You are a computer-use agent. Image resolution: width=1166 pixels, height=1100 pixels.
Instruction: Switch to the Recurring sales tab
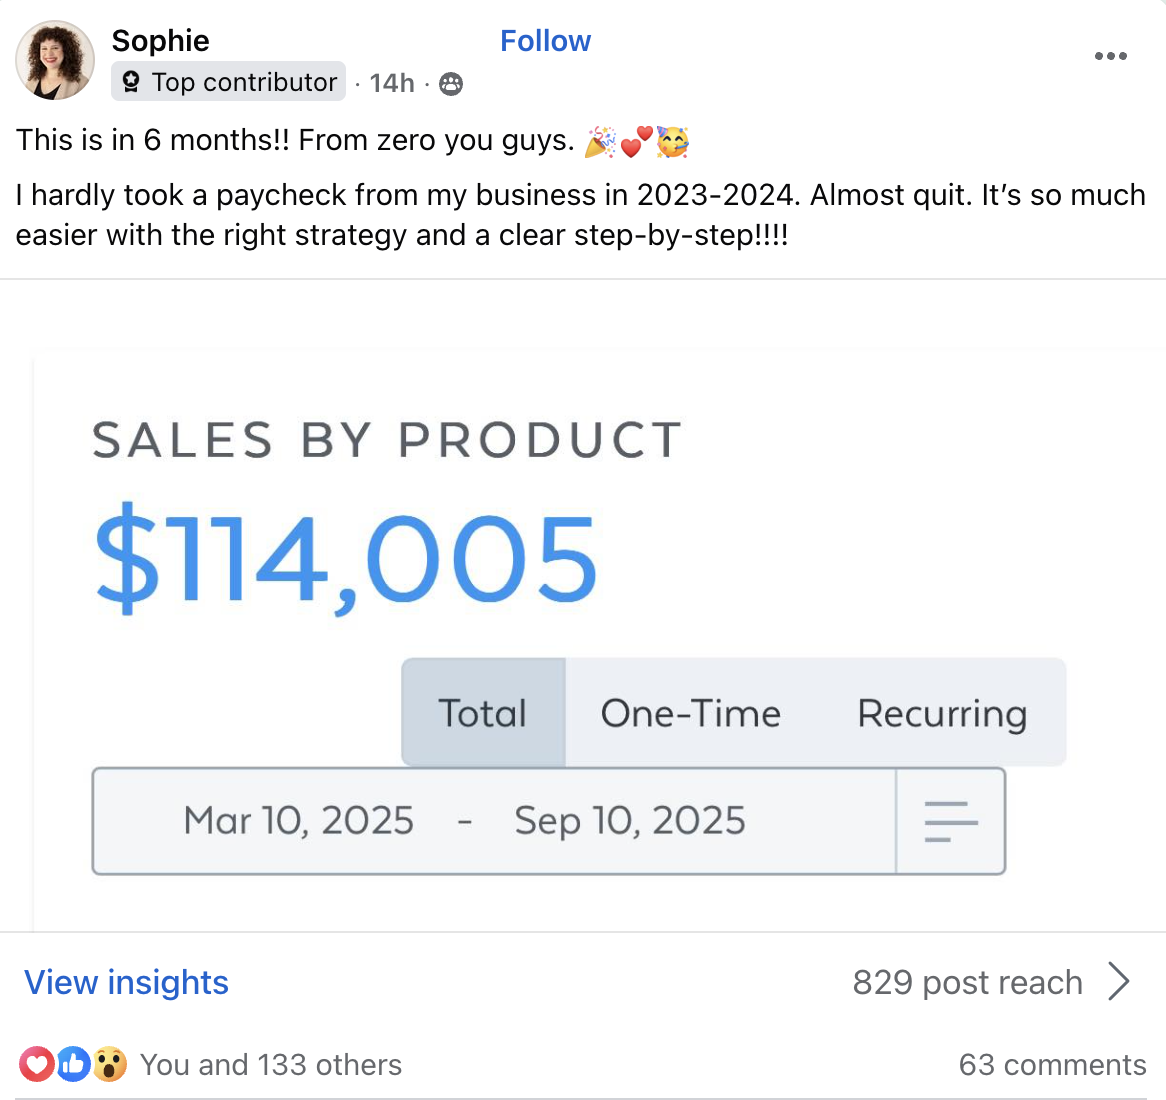[942, 713]
